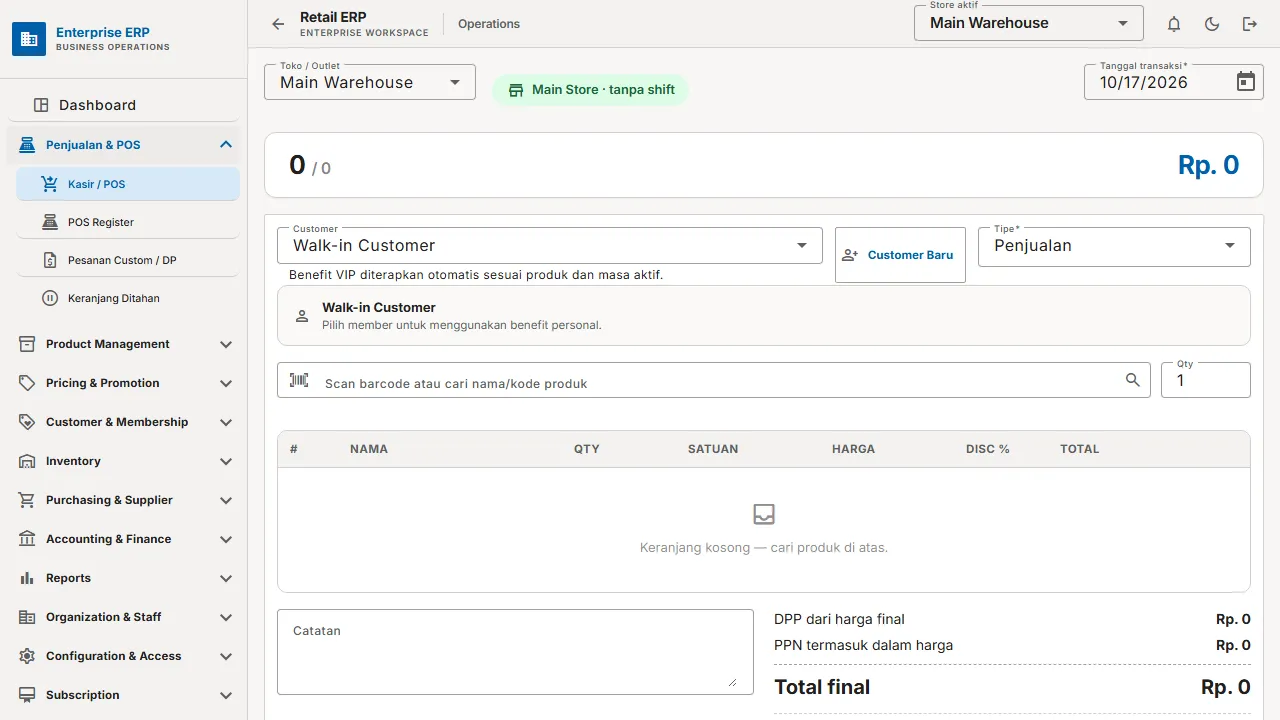The image size is (1280, 720).
Task: Open the transaction date calendar icon
Action: coord(1245,82)
